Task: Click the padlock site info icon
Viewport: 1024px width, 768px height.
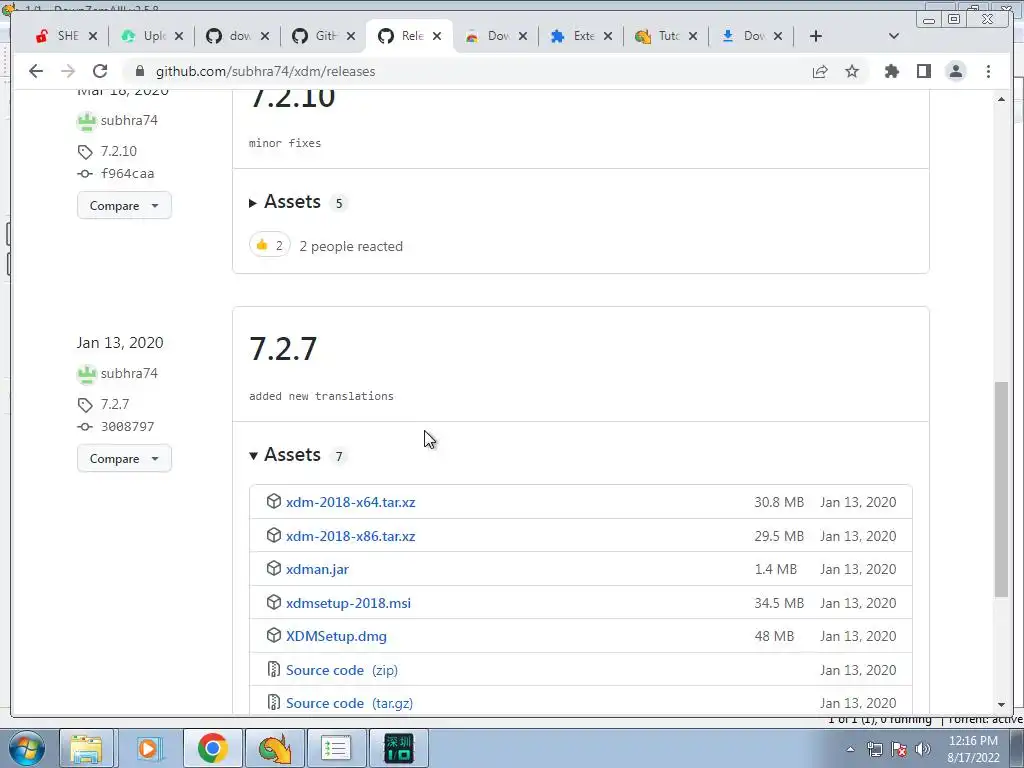Action: [x=139, y=71]
